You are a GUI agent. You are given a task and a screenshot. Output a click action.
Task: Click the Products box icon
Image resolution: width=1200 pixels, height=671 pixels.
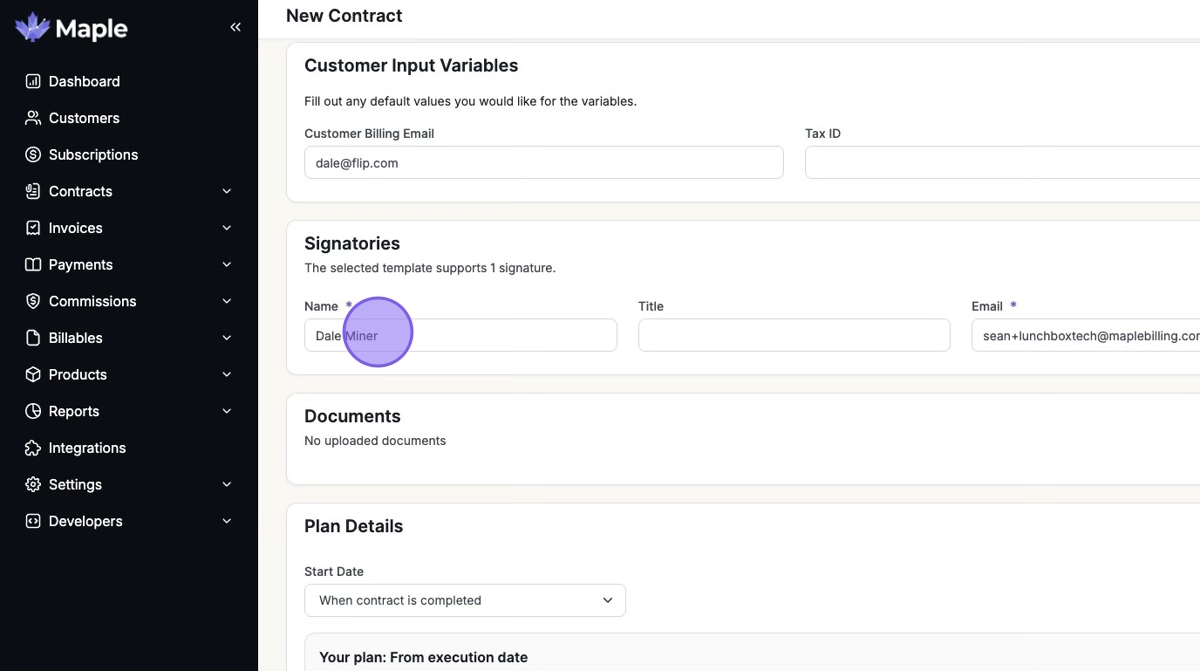tap(33, 375)
